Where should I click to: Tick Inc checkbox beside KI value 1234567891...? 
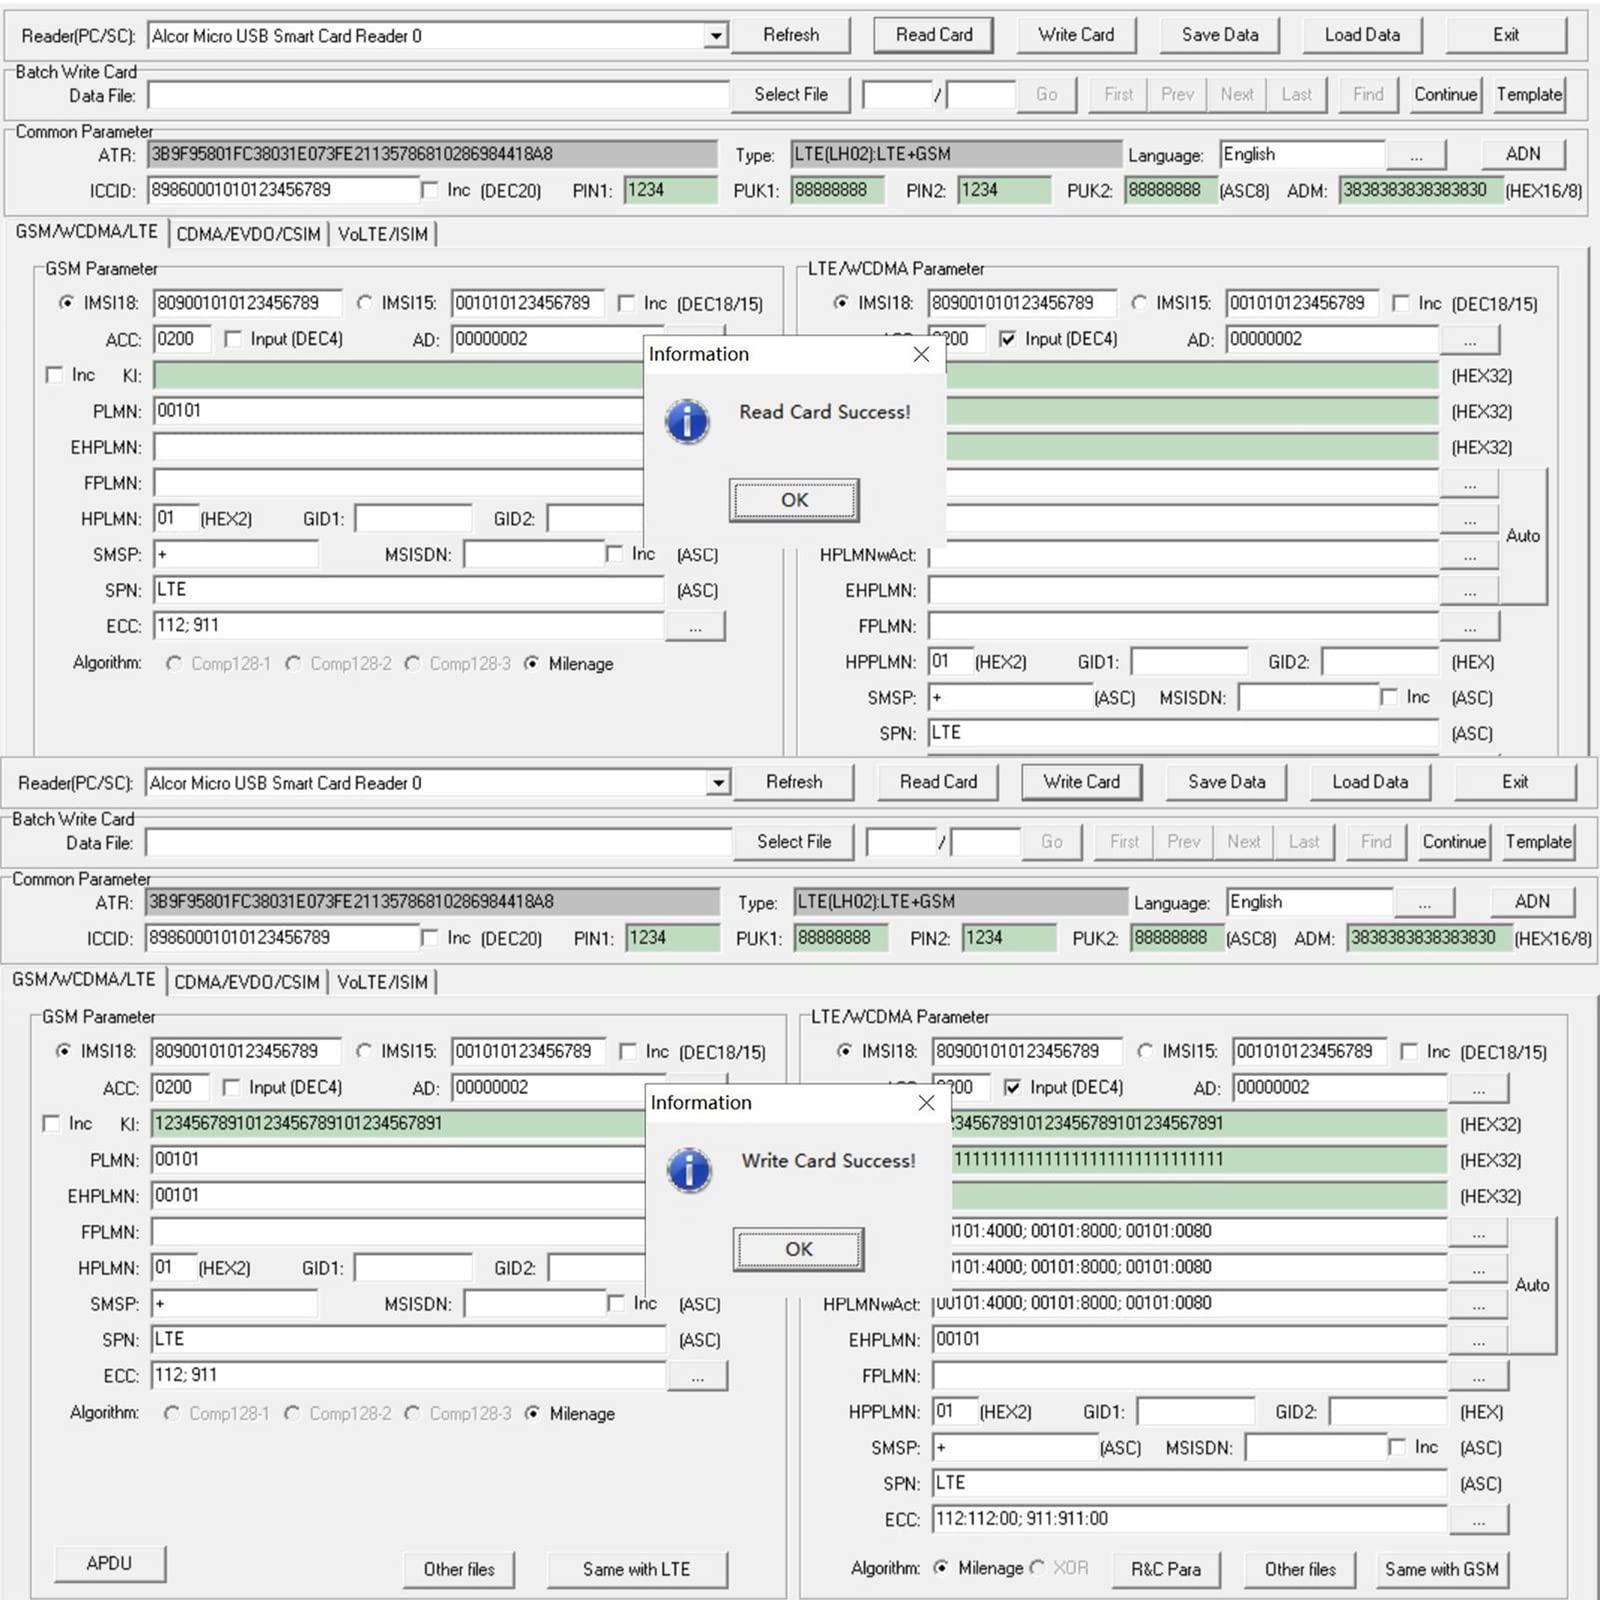point(51,1124)
